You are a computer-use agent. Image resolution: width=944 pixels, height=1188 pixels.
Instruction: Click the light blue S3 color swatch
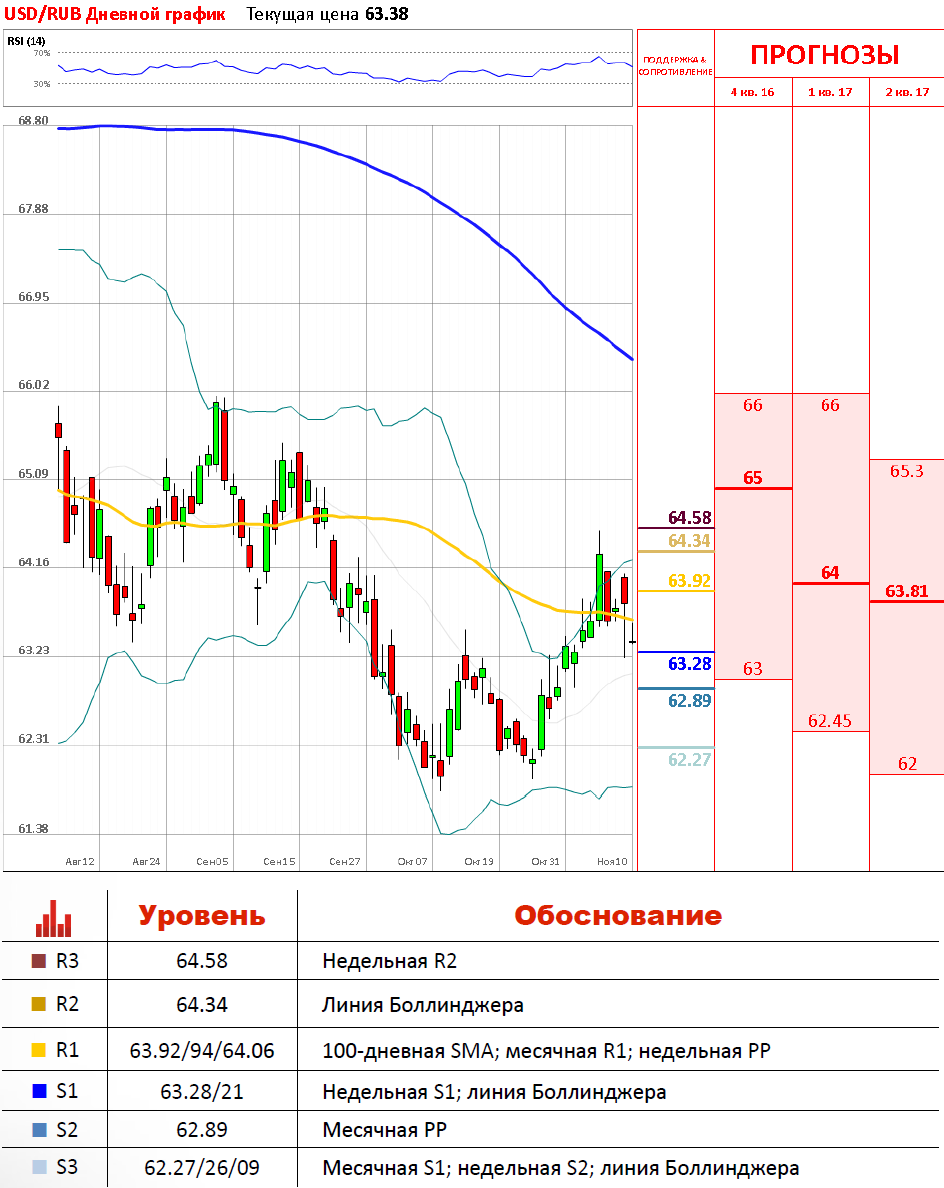[x=39, y=1166]
